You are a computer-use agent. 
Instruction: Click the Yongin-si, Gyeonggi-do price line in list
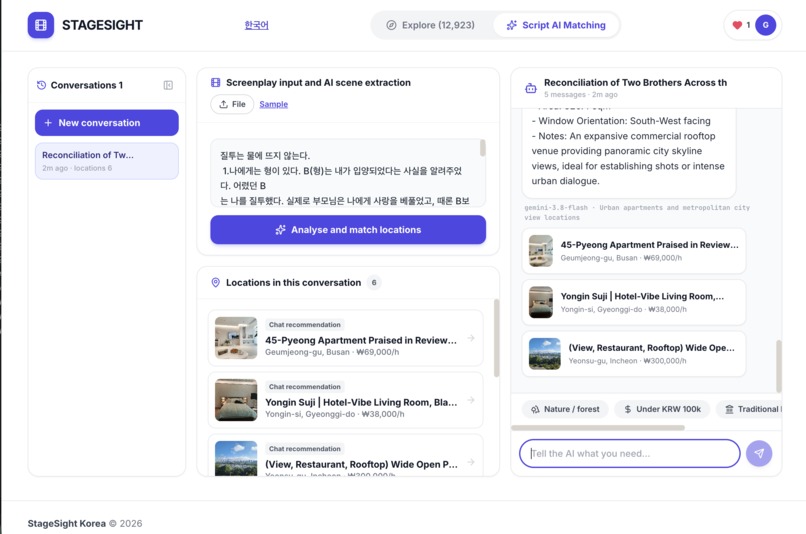click(x=335, y=414)
